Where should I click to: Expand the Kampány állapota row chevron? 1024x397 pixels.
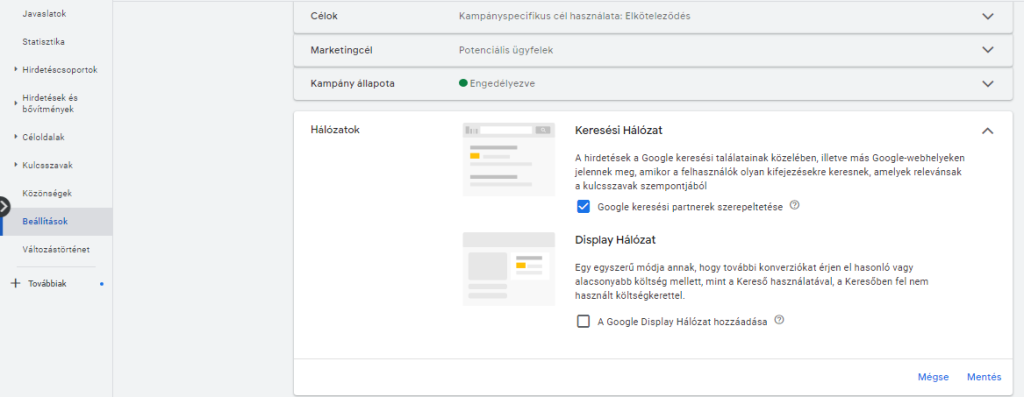pyautogui.click(x=987, y=84)
